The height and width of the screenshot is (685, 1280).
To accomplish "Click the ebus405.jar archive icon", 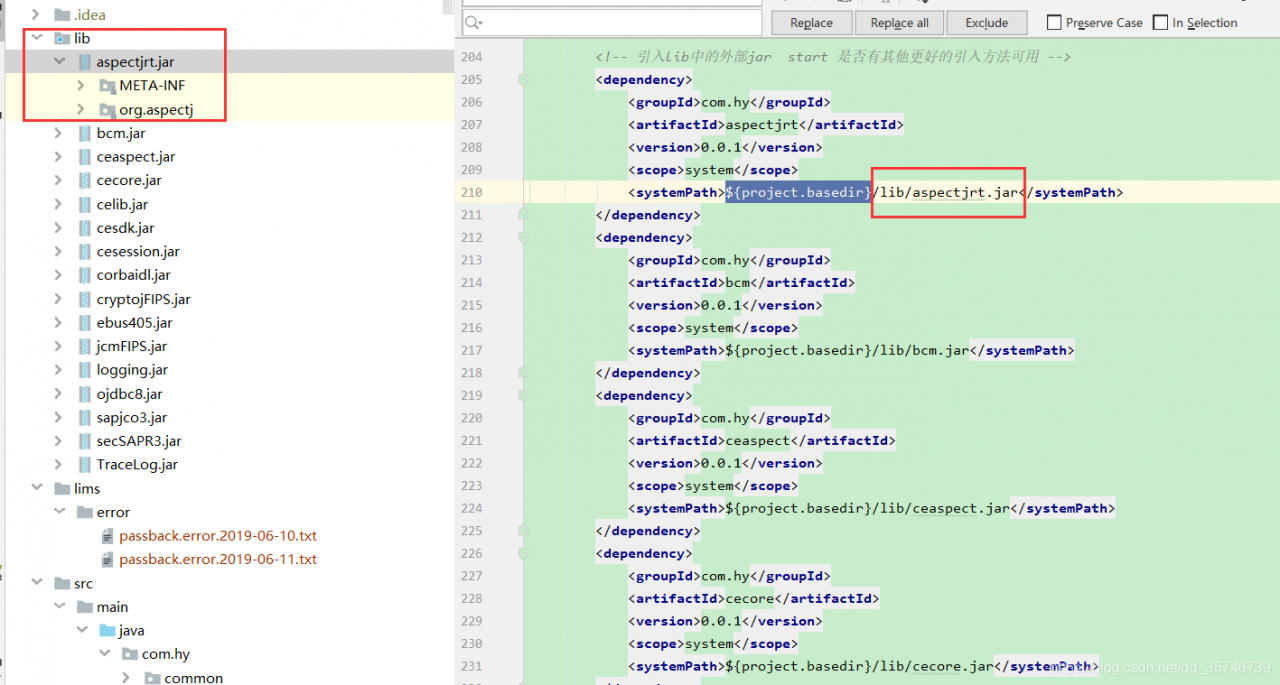I will coord(85,323).
